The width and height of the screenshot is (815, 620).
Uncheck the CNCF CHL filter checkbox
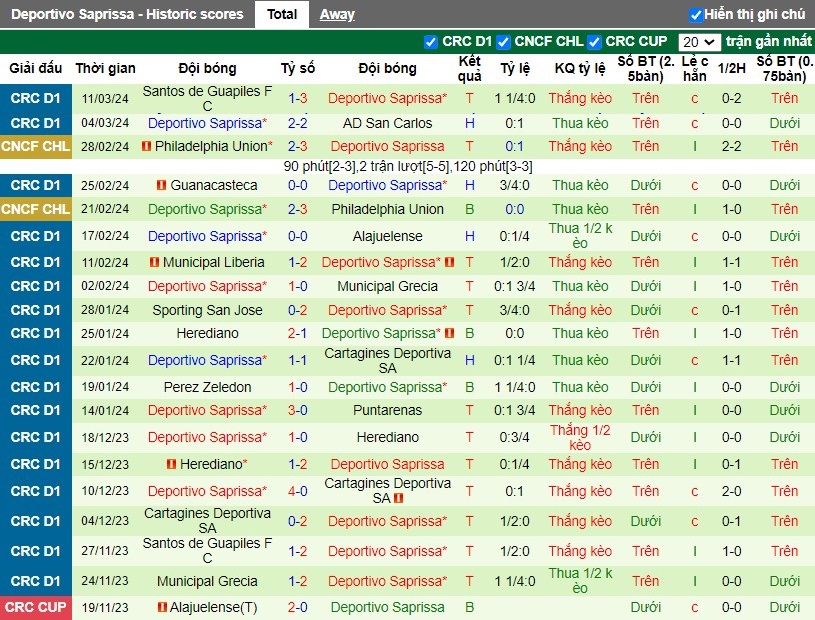tap(503, 42)
